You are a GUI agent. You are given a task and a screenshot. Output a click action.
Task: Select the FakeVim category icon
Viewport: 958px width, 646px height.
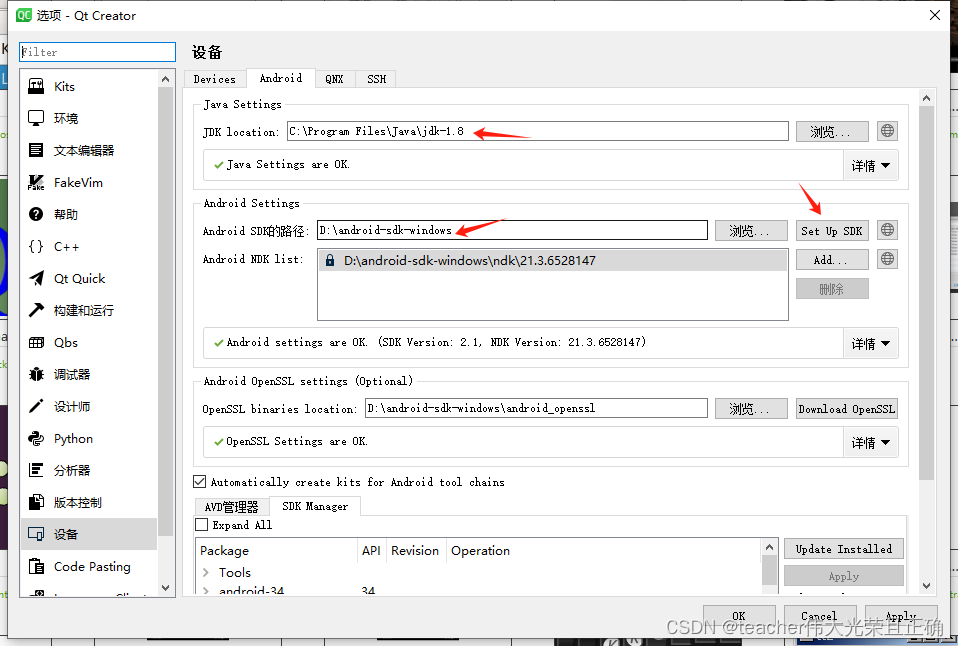pyautogui.click(x=36, y=182)
